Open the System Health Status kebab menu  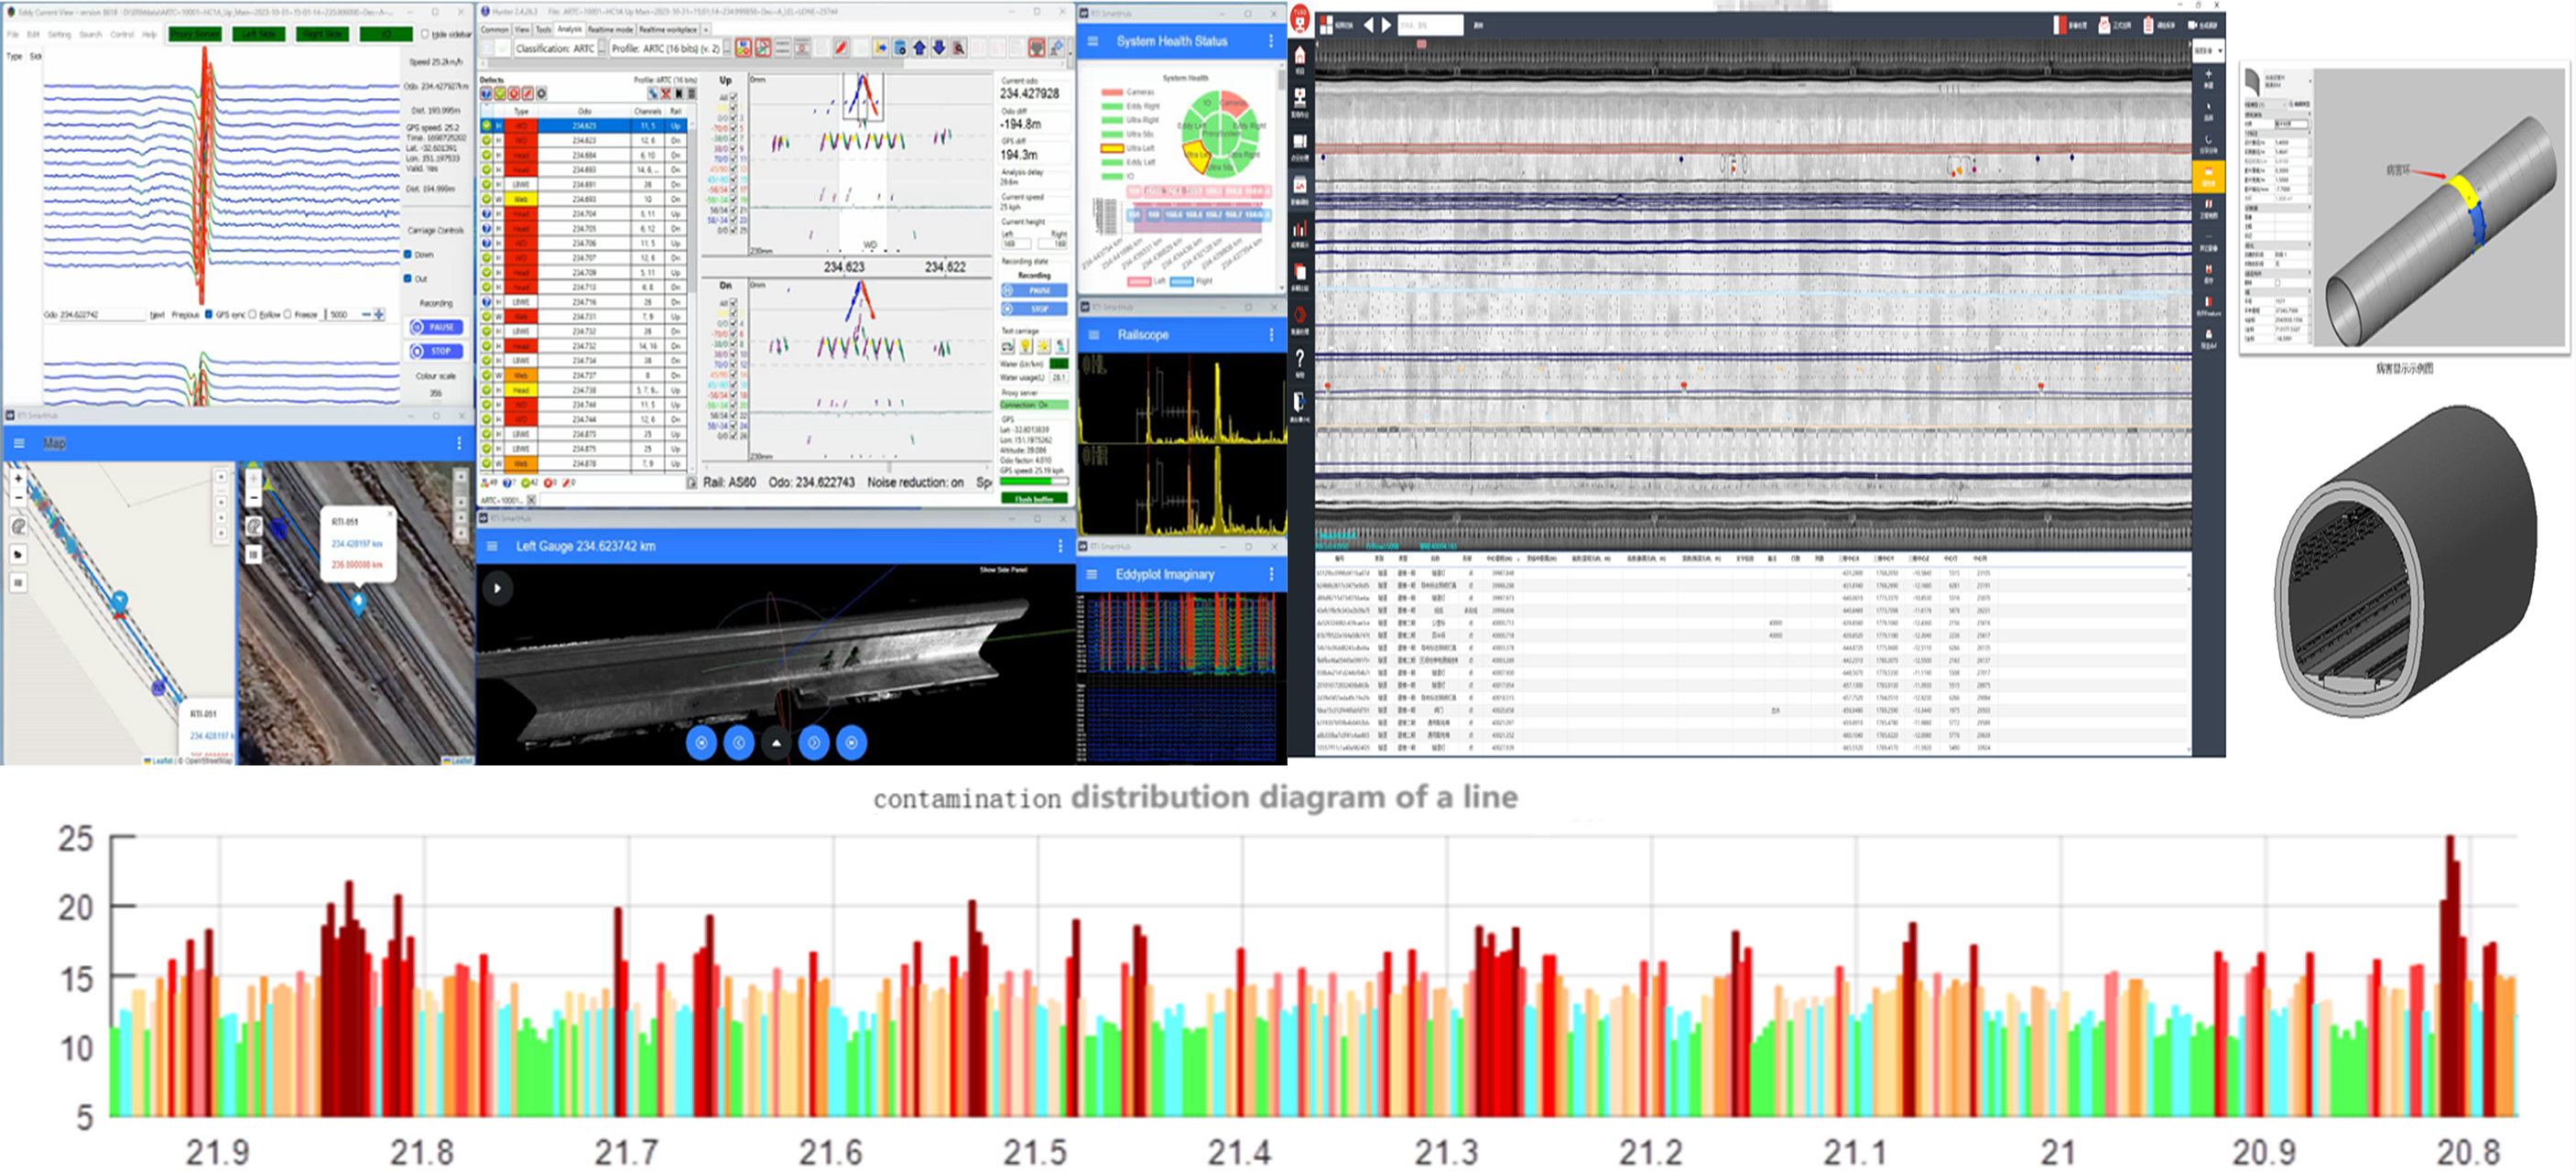(1271, 41)
